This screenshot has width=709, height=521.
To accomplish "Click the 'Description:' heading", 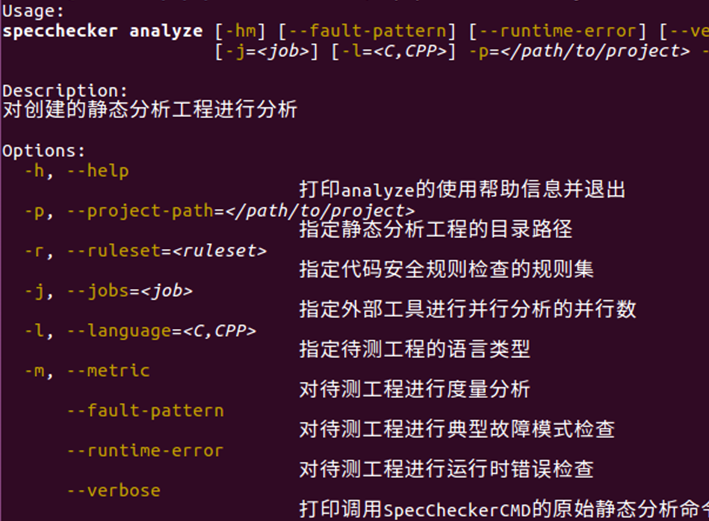I will (x=65, y=91).
